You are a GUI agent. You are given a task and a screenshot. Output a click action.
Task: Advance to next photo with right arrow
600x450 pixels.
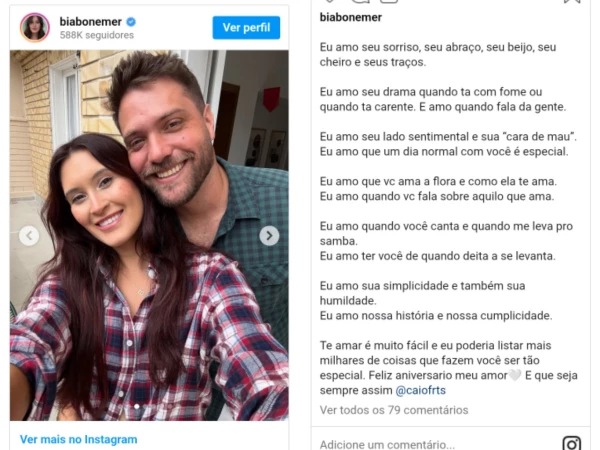pos(269,236)
